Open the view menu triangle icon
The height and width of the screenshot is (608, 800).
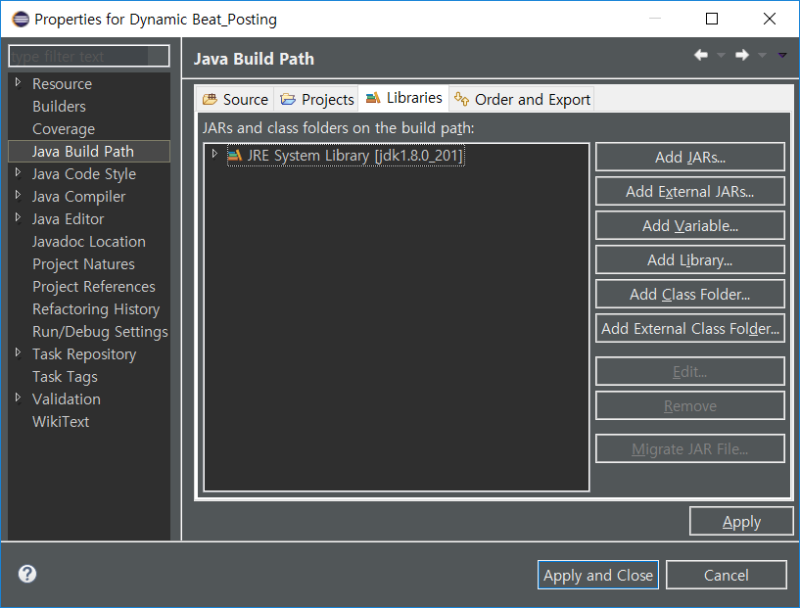[782, 55]
